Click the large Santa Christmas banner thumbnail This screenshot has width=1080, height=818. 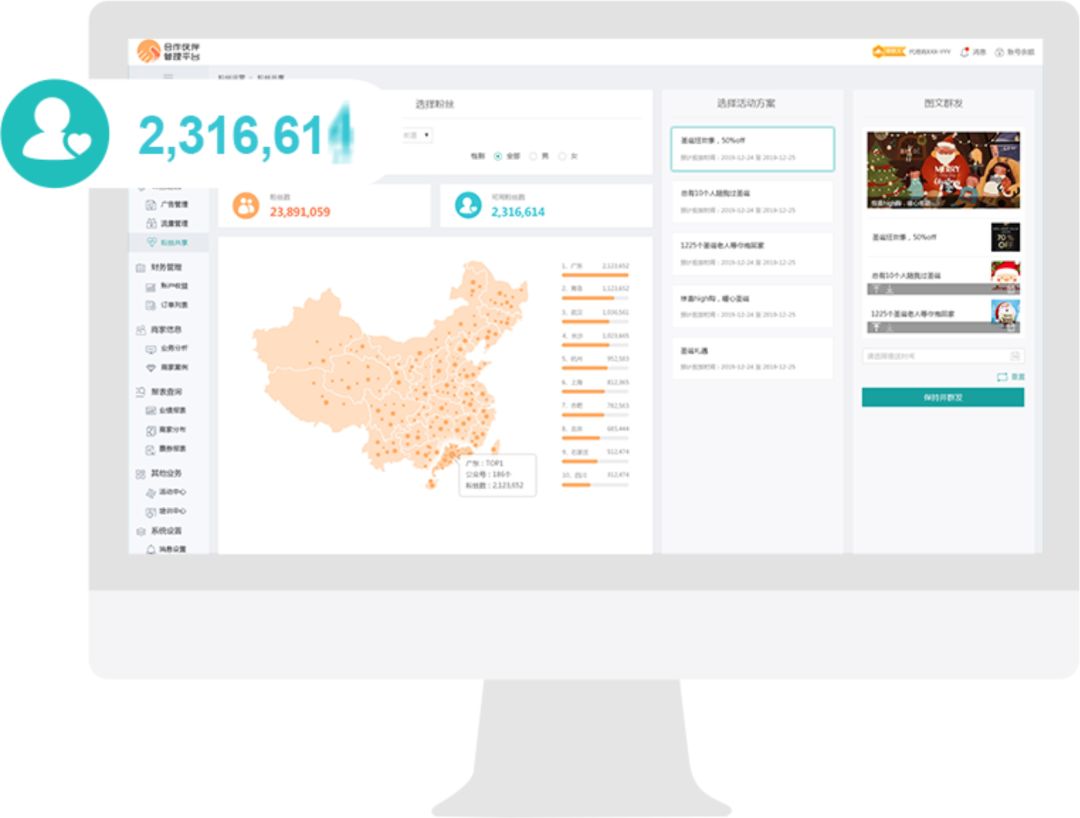click(943, 170)
